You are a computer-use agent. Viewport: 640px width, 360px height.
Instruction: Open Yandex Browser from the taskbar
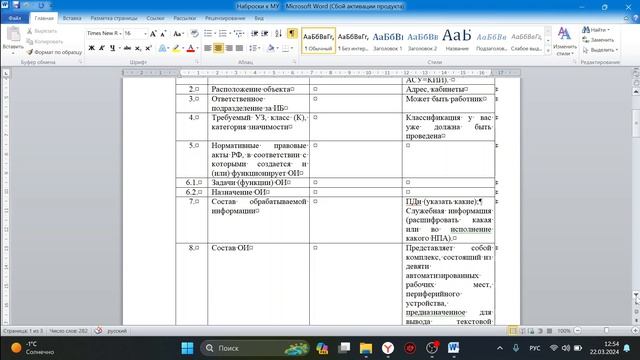tap(388, 348)
